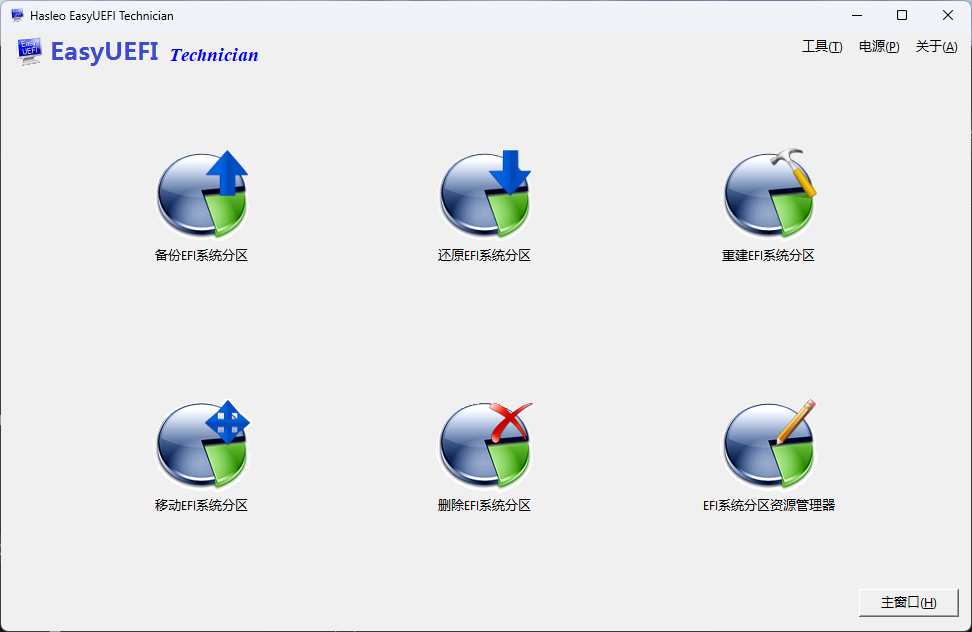
Task: Open the EFI系统分区资源管理器 pencil icon
Action: coord(769,444)
